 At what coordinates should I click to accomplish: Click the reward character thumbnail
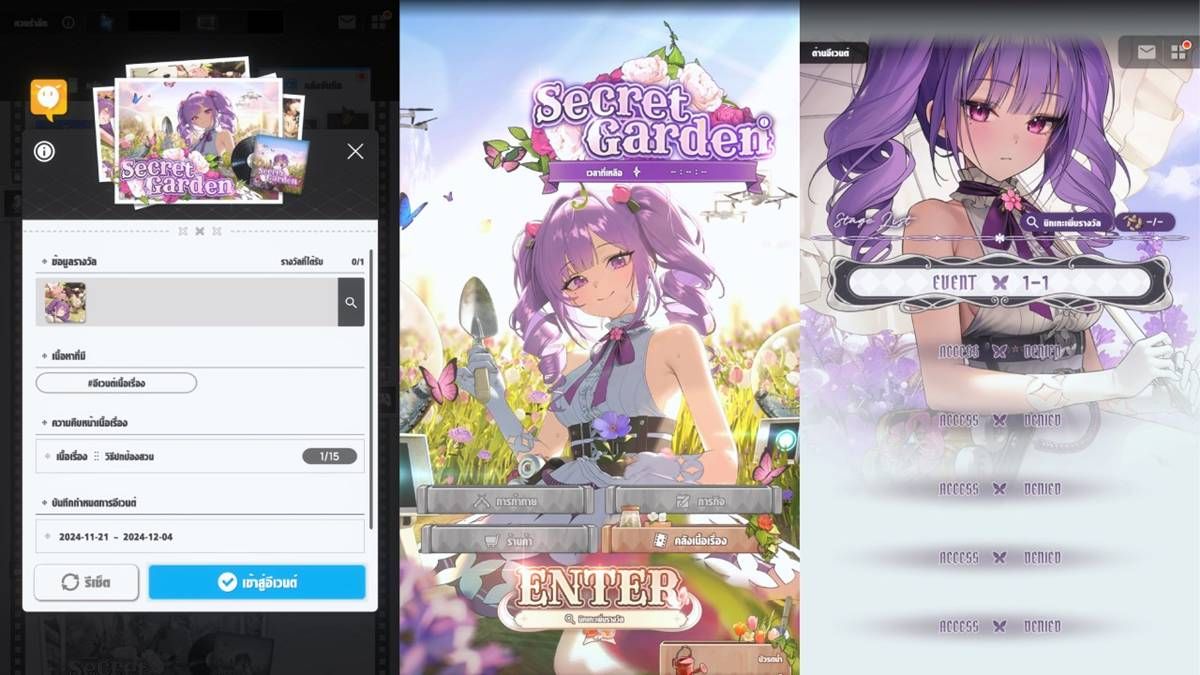pos(65,302)
